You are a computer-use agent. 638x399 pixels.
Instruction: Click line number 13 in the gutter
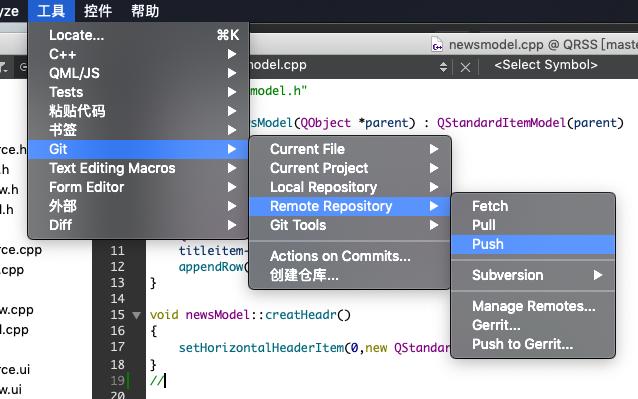pyautogui.click(x=118, y=283)
